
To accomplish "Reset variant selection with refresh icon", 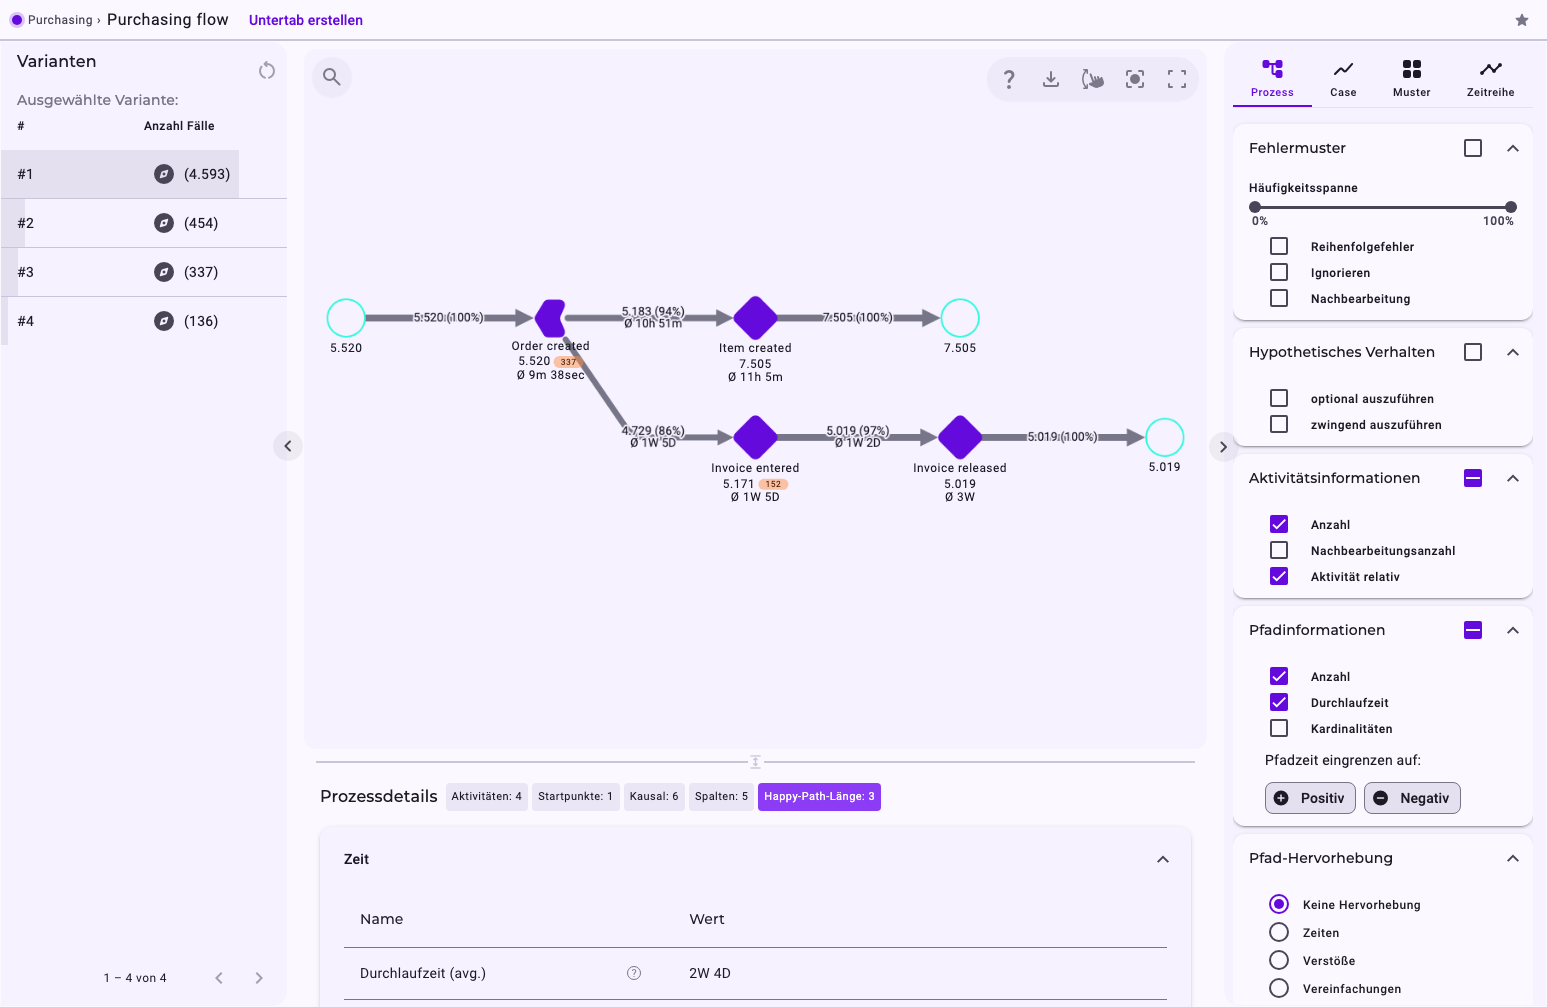I will coord(266,70).
